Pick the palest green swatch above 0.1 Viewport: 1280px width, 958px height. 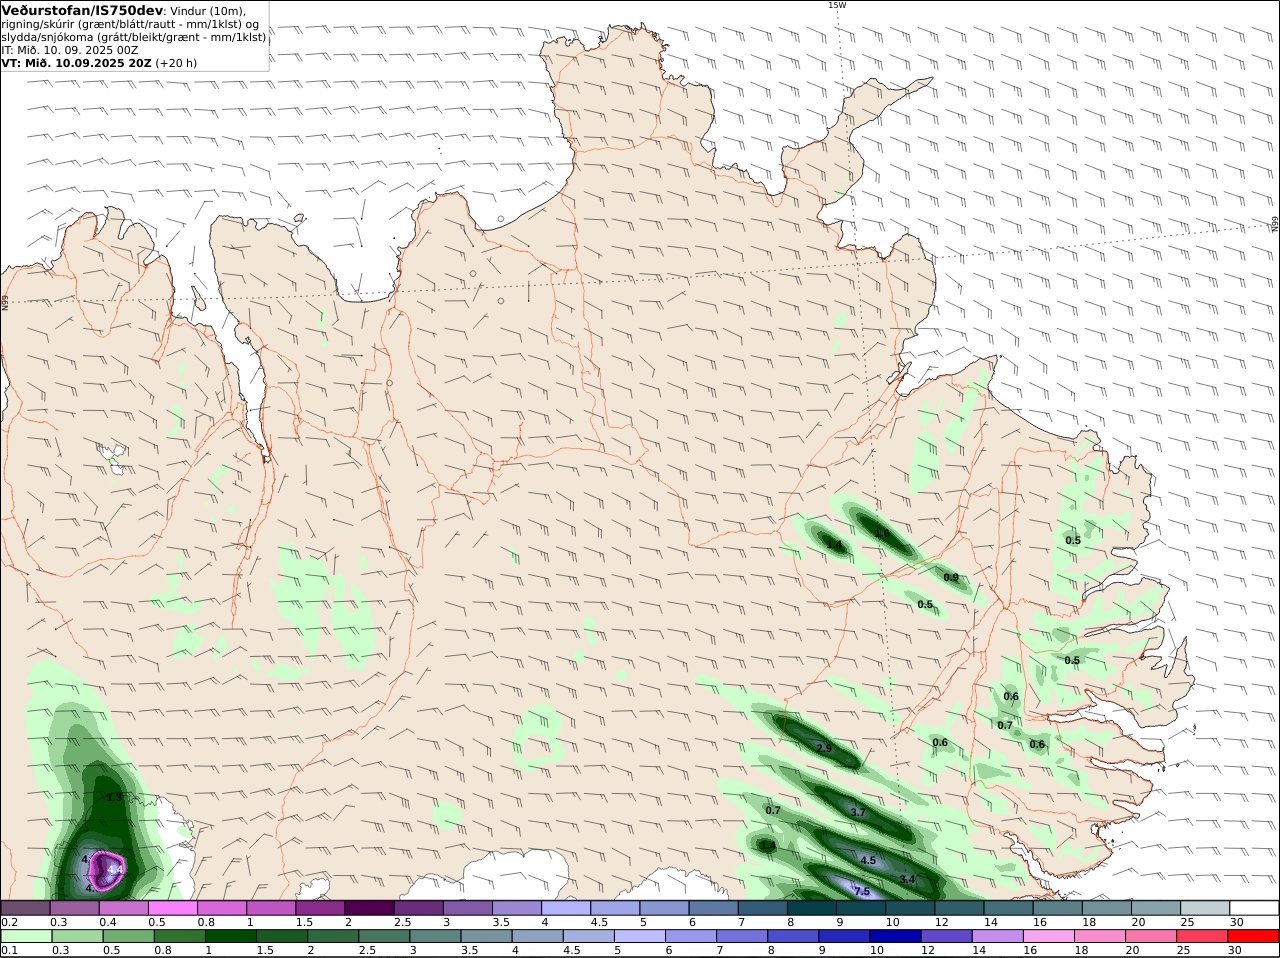[25, 937]
